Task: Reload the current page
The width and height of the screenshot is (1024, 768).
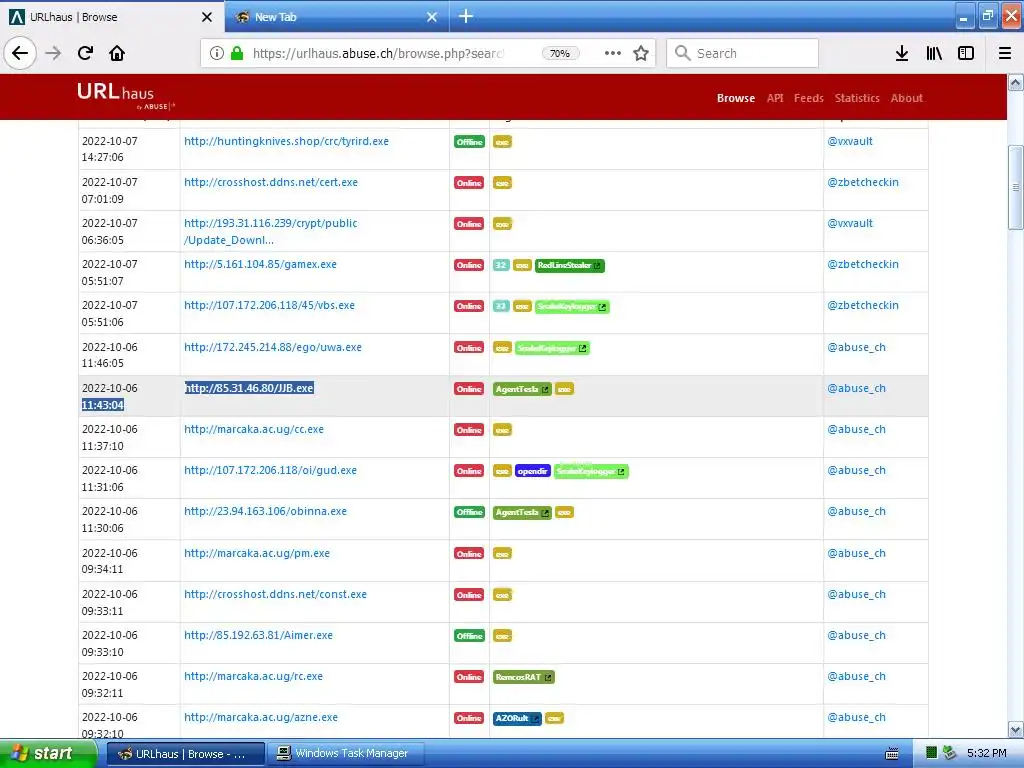Action: coord(85,53)
